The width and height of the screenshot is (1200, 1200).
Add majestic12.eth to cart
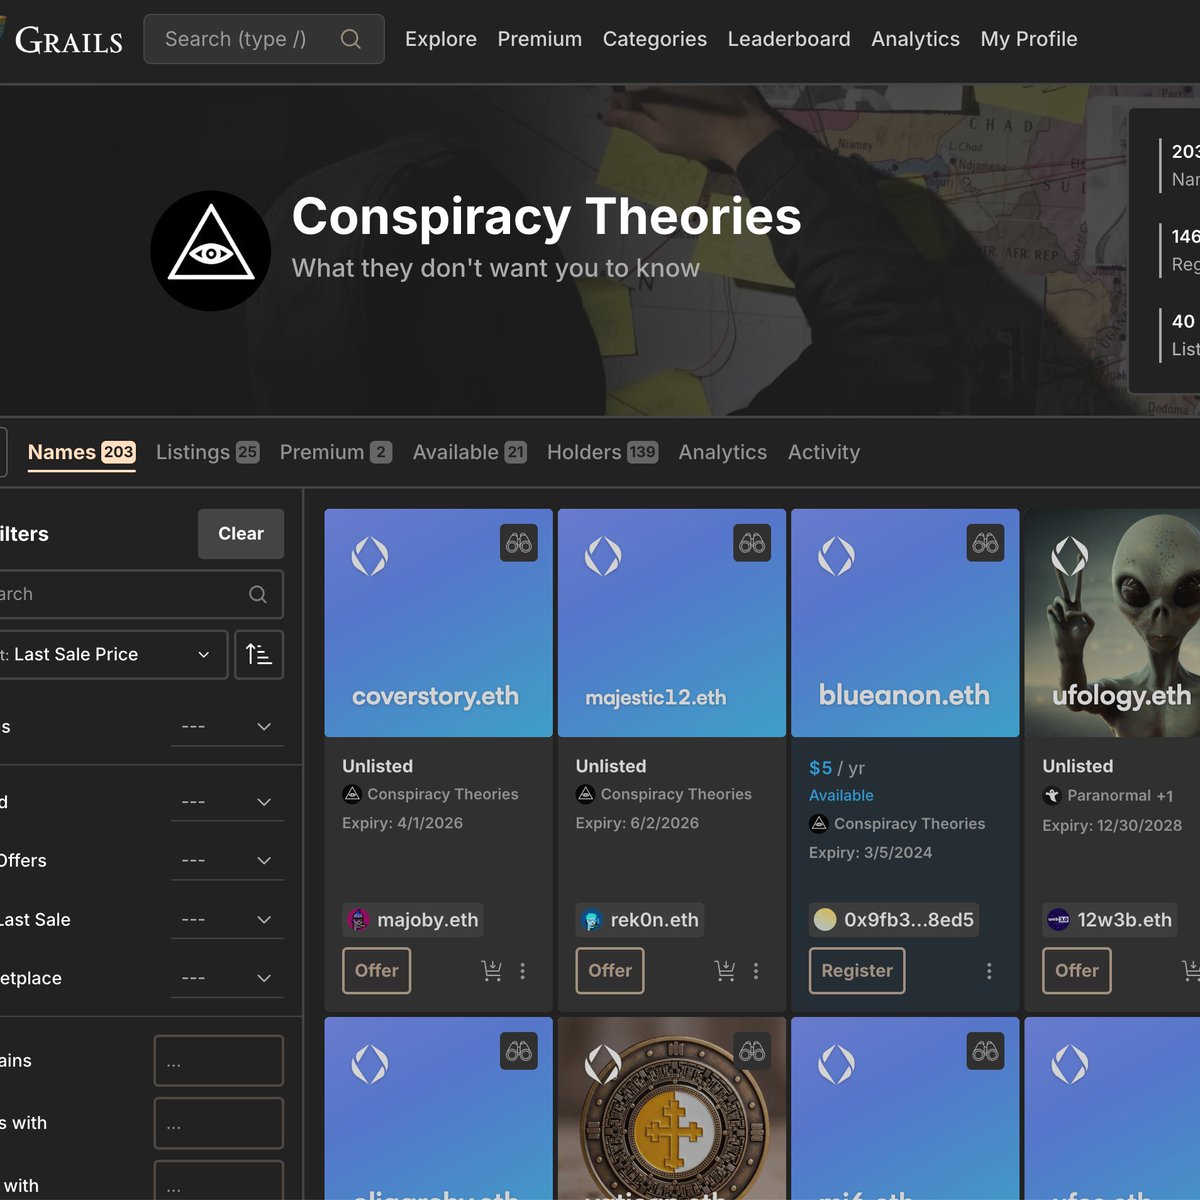pyautogui.click(x=725, y=971)
